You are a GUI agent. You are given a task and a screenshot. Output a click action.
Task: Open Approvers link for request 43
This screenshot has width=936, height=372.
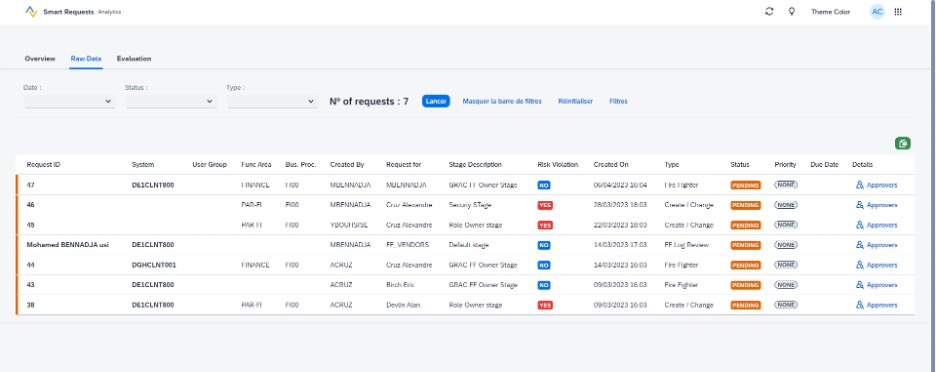(x=882, y=285)
